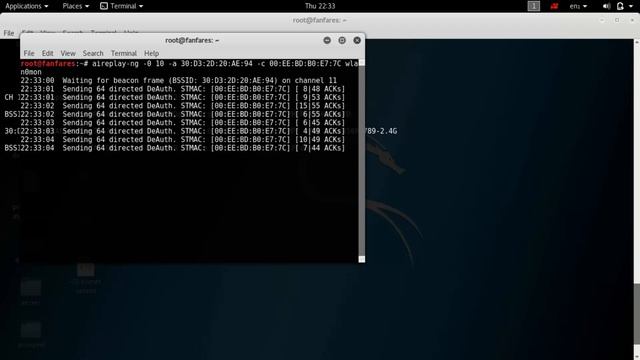Image resolution: width=640 pixels, height=360 pixels.
Task: Open Terminal menu in front terminal
Action: point(124,53)
